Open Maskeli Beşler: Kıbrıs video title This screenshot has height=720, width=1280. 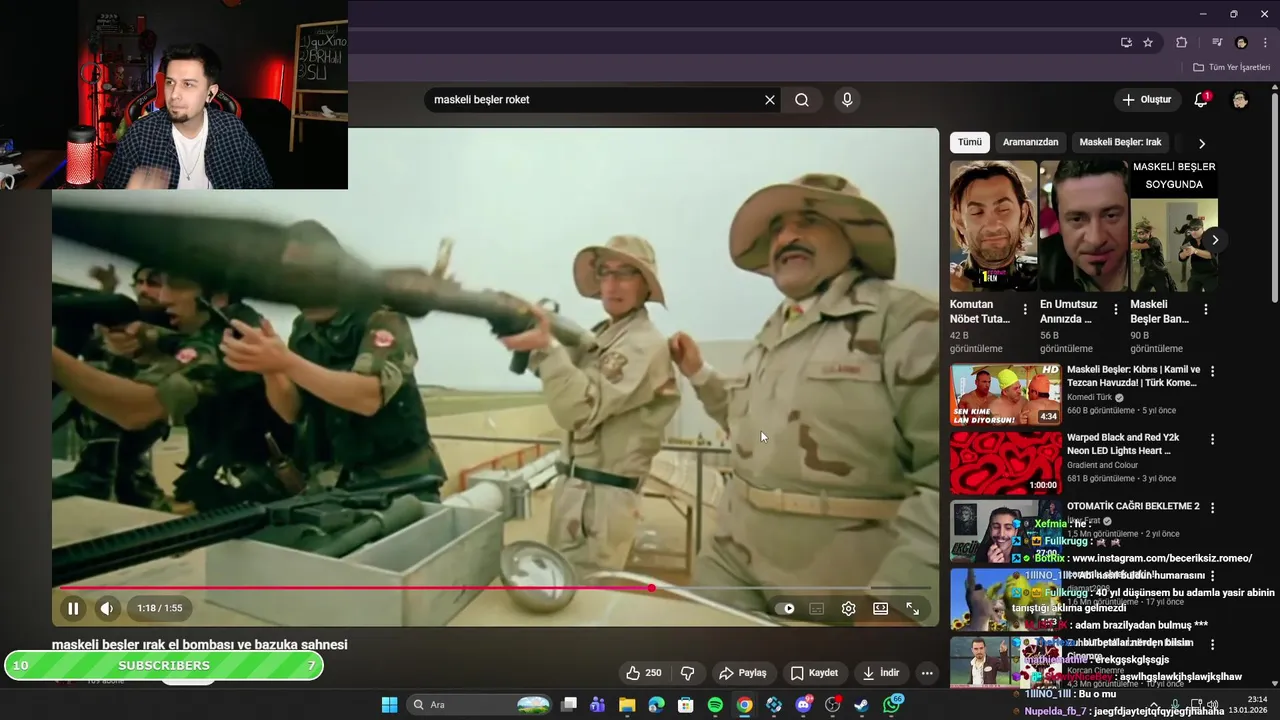click(x=1133, y=376)
